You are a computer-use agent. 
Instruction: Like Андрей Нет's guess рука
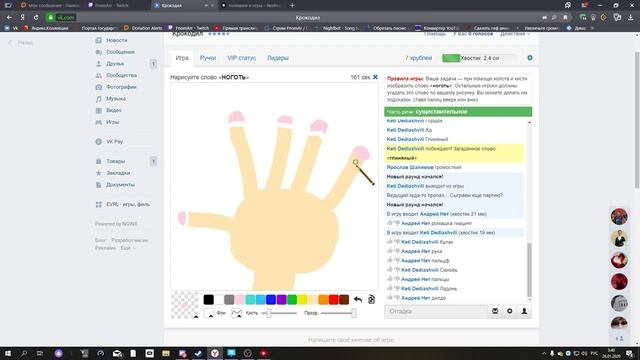[390, 251]
